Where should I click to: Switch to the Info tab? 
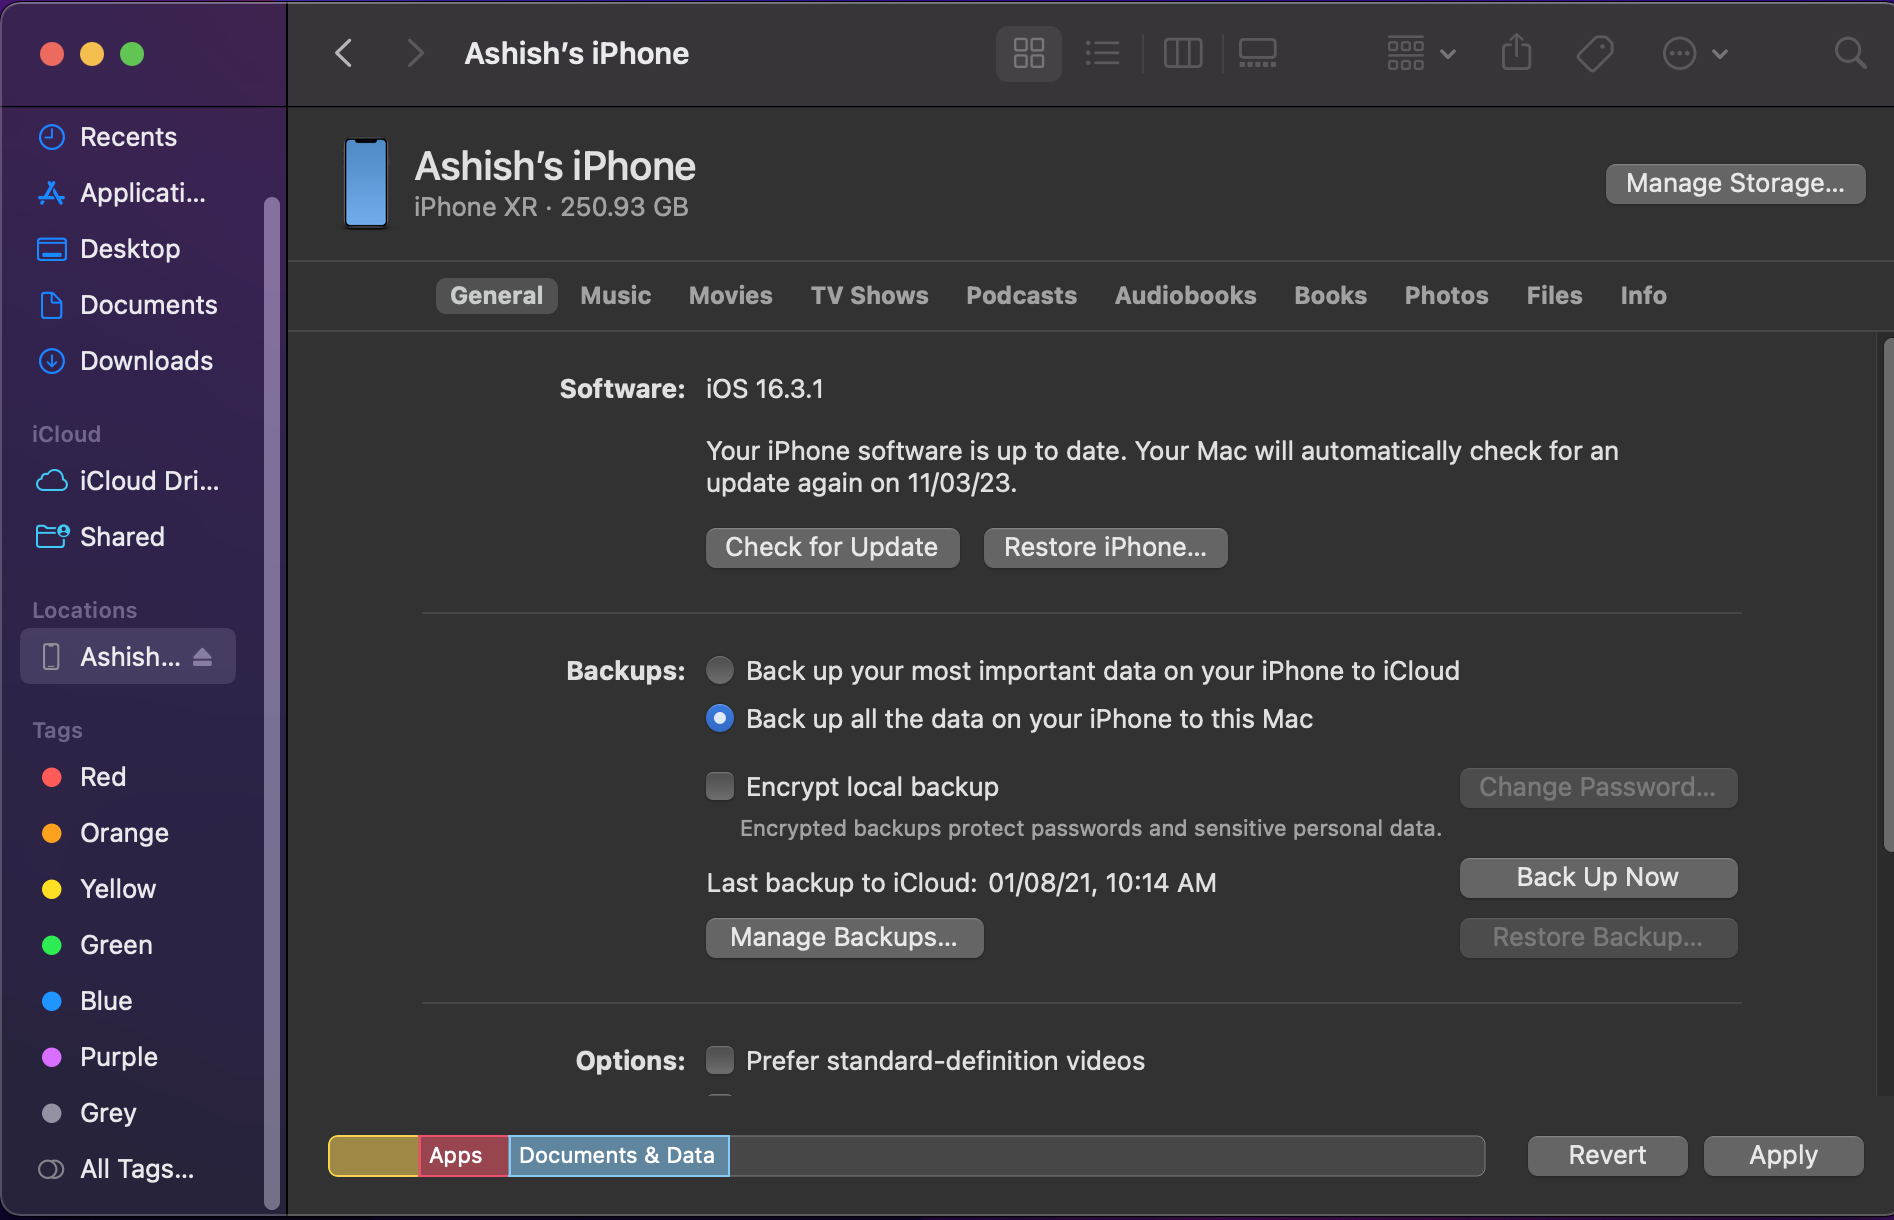(1644, 296)
